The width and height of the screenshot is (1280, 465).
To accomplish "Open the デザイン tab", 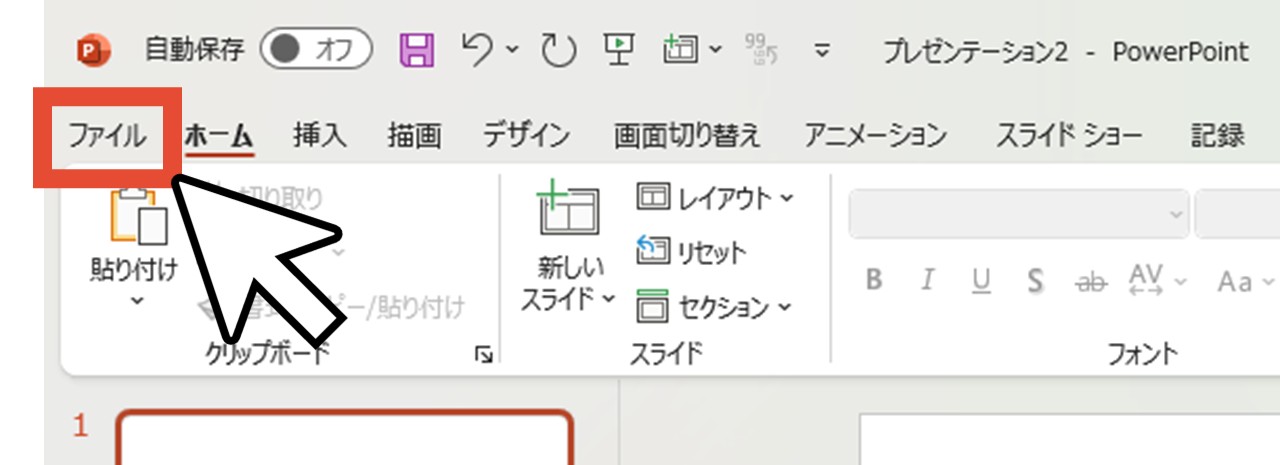I will [x=526, y=136].
